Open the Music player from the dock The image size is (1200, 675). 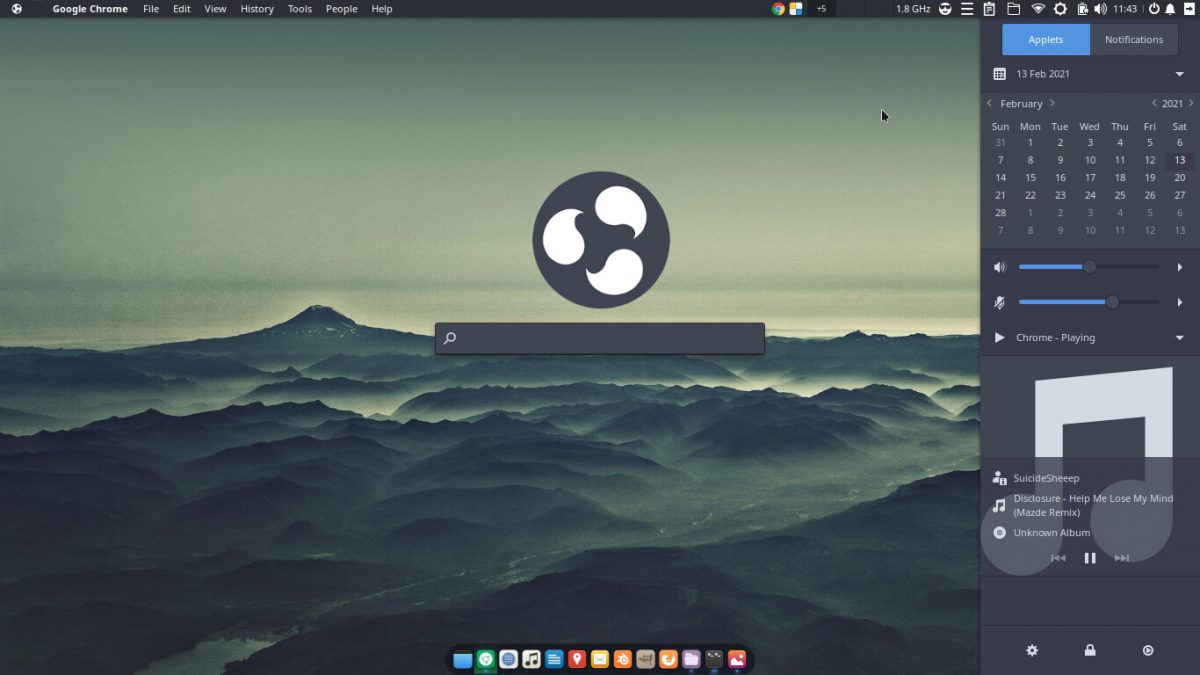[x=531, y=658]
